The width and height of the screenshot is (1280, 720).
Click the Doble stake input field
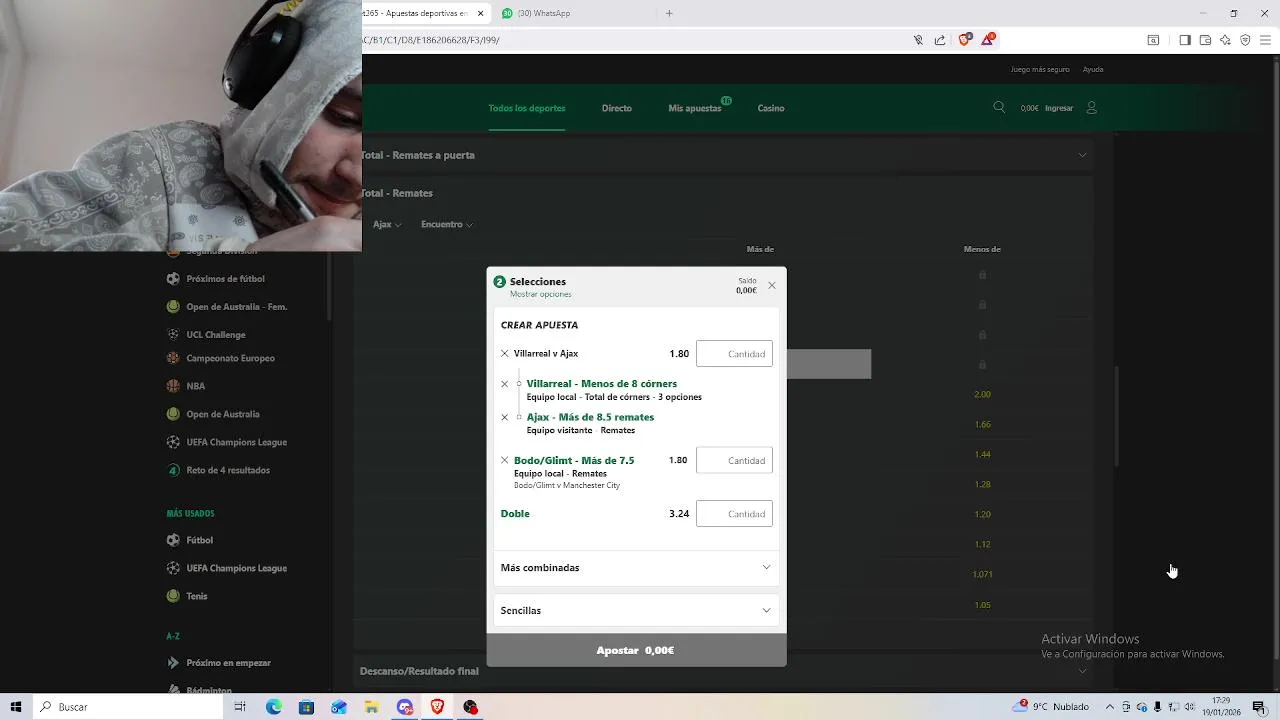[x=734, y=514]
